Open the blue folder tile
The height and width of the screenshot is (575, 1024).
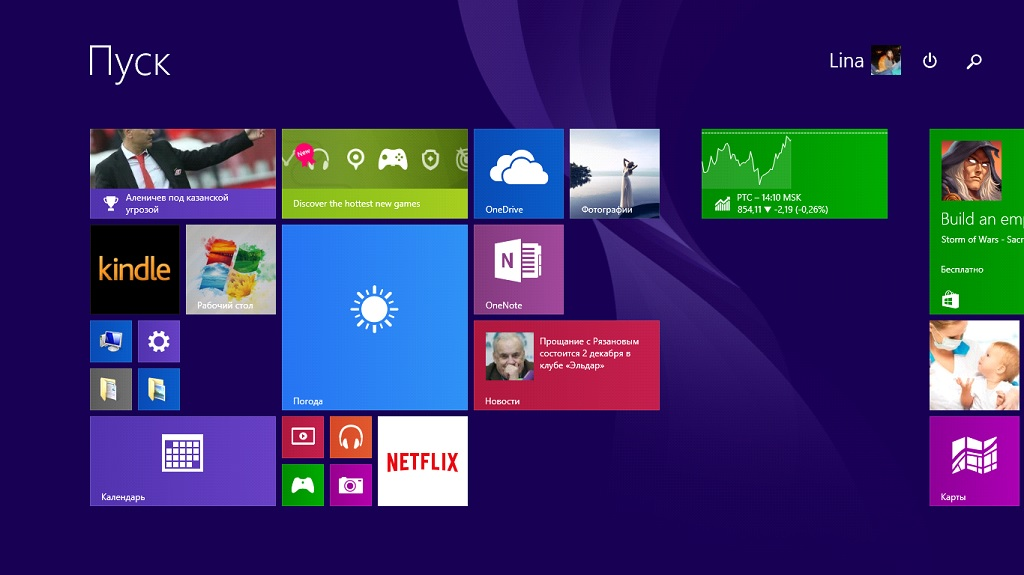(159, 389)
